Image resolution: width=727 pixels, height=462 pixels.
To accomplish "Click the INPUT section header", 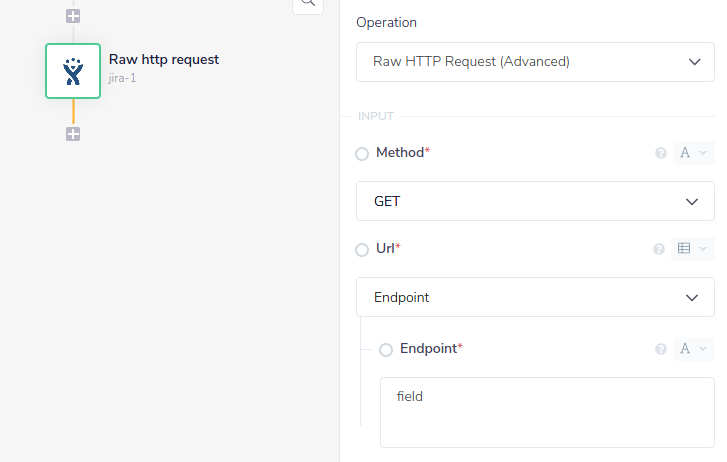I will coord(376,117).
